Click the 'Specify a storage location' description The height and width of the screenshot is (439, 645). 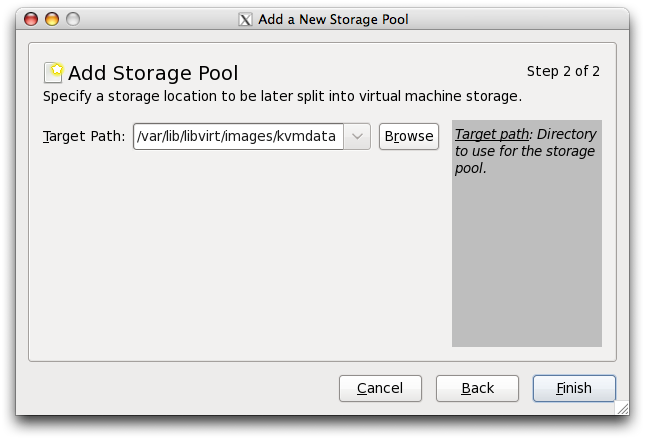pos(282,97)
